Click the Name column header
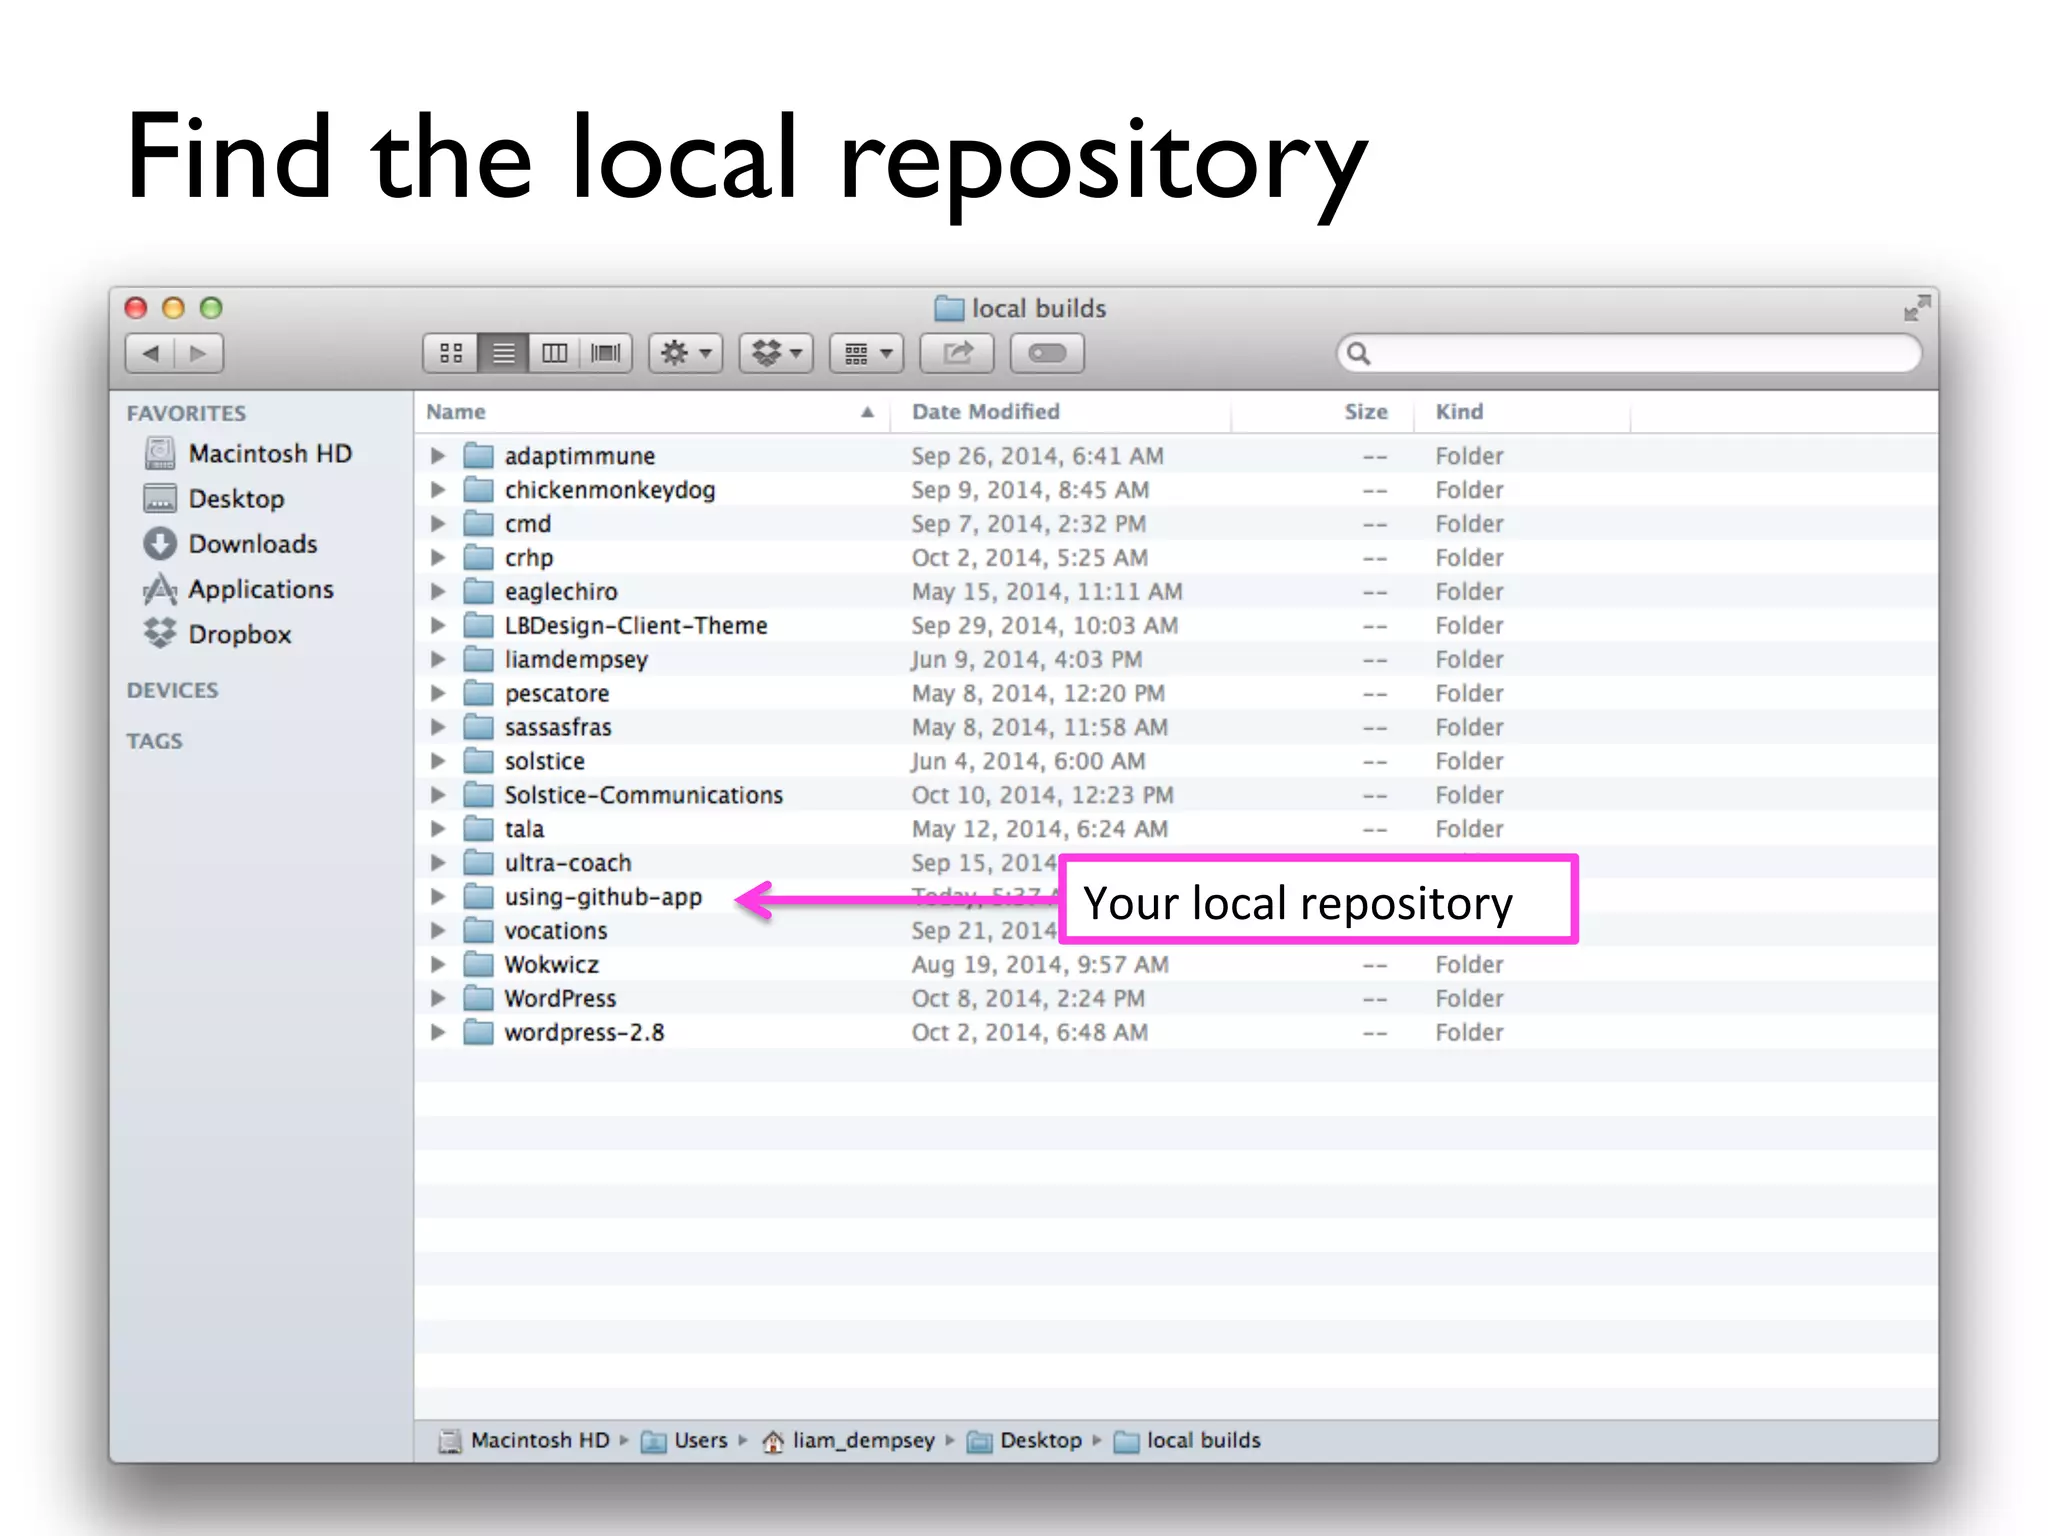This screenshot has height=1536, width=2048. coord(456,412)
